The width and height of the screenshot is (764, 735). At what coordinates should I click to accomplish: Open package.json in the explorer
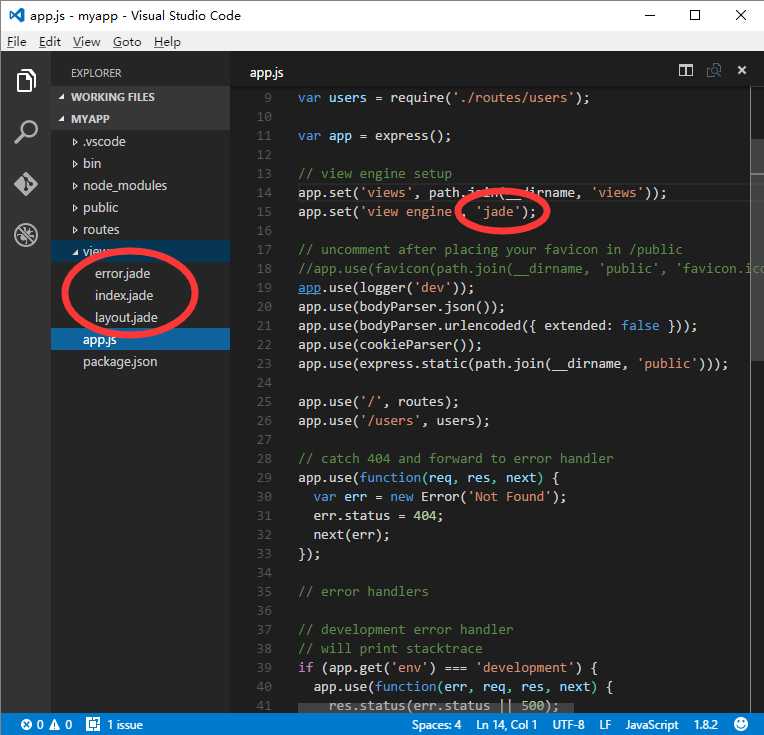tap(120, 362)
